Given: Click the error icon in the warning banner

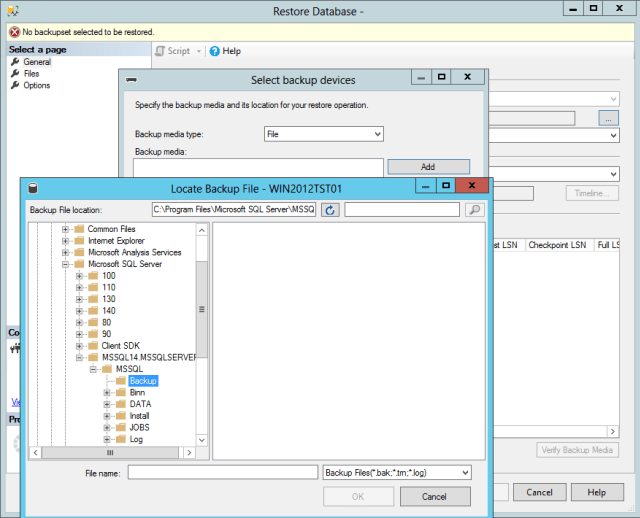Looking at the screenshot, I should (x=15, y=32).
